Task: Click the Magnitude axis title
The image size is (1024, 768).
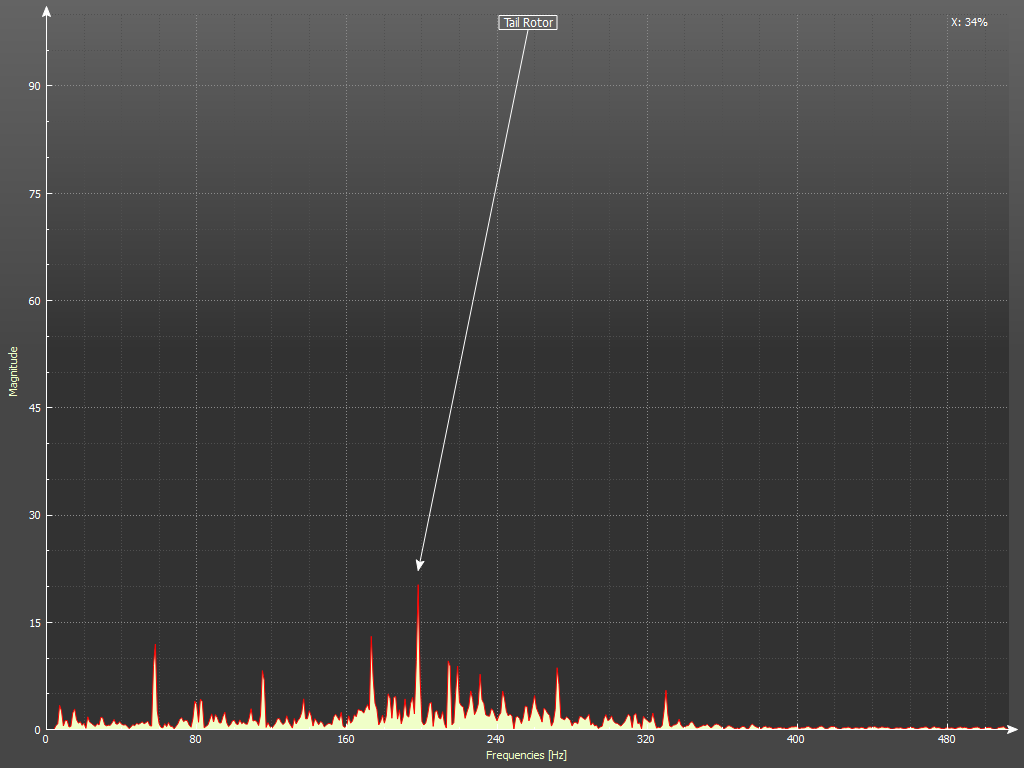Action: click(14, 371)
